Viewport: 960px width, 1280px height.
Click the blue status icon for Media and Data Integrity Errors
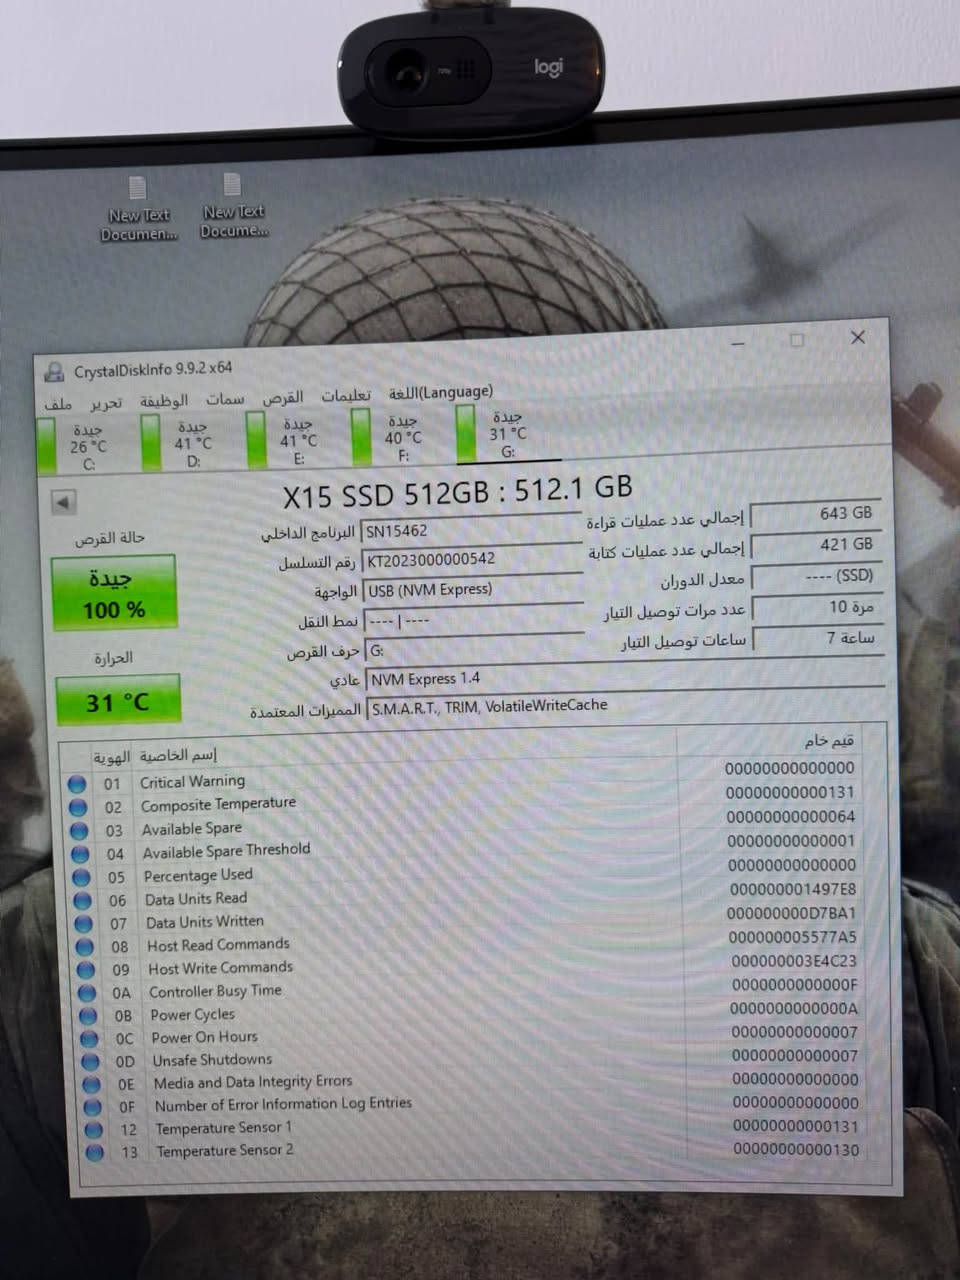pos(91,1085)
